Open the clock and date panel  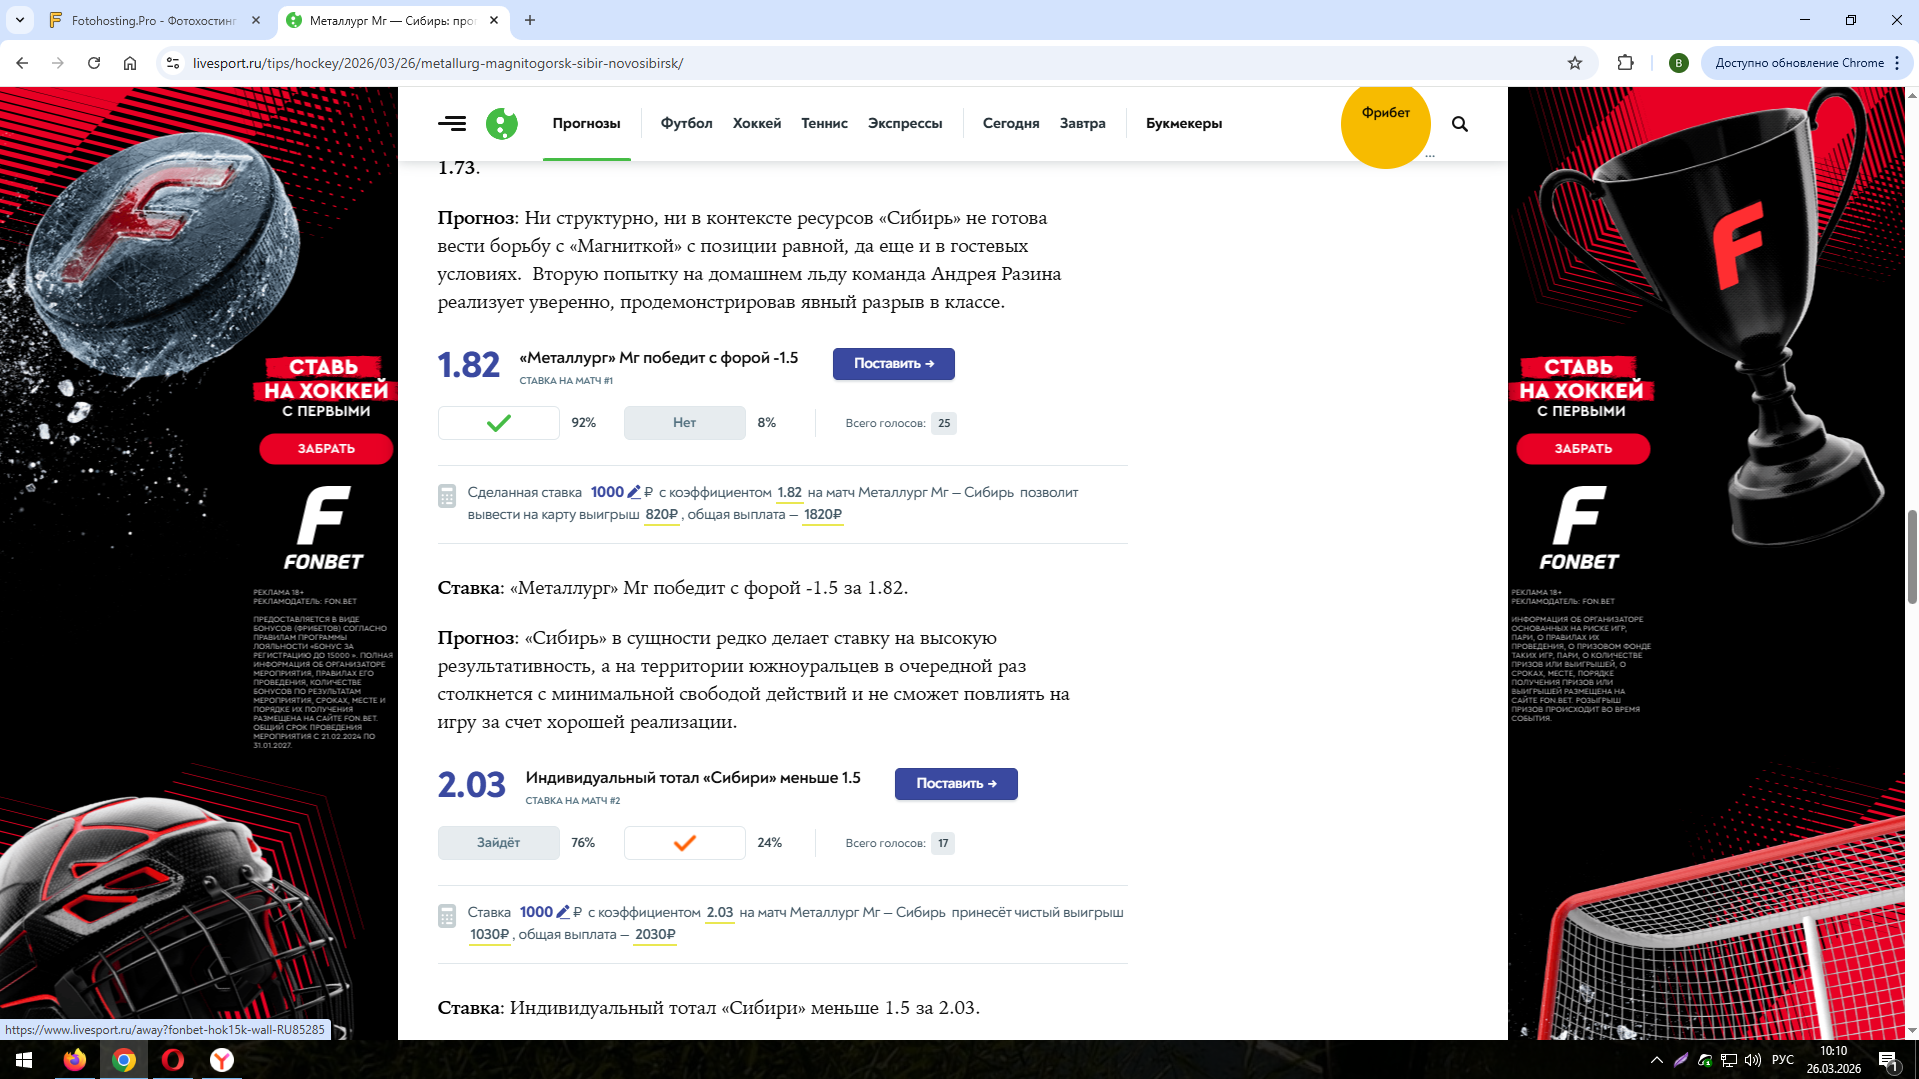1834,1060
